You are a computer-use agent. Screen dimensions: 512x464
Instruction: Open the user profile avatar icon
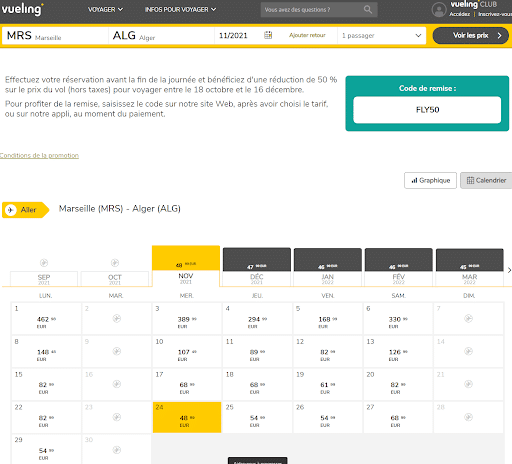tap(439, 10)
